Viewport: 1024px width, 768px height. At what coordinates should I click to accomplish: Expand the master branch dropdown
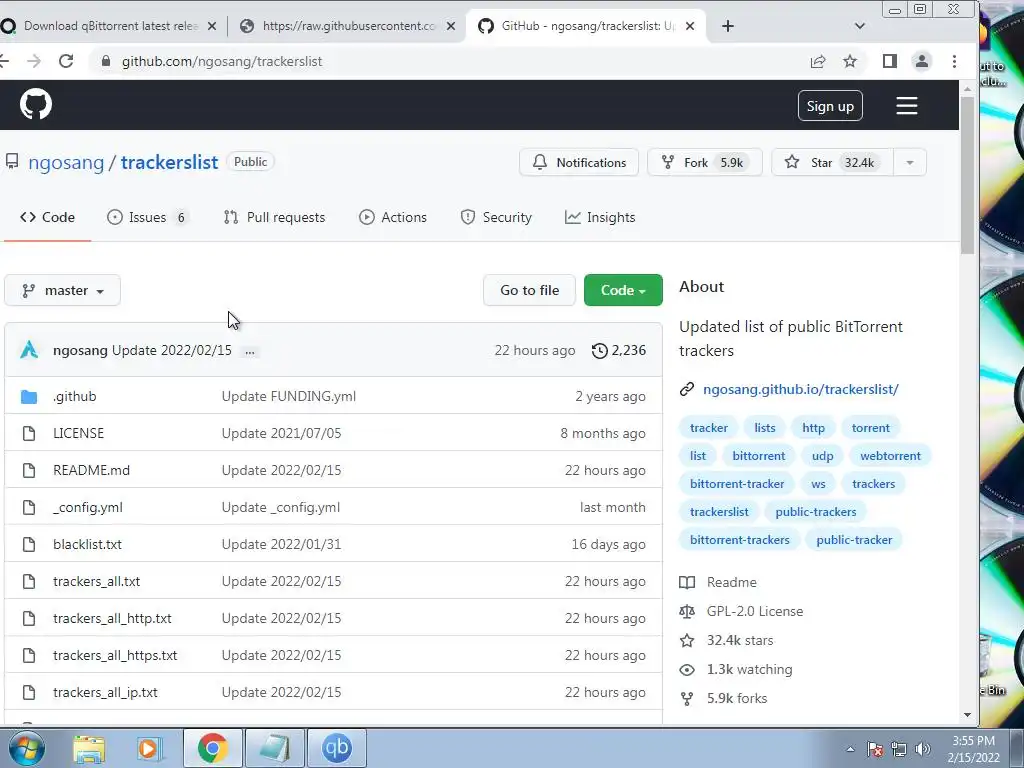click(63, 291)
